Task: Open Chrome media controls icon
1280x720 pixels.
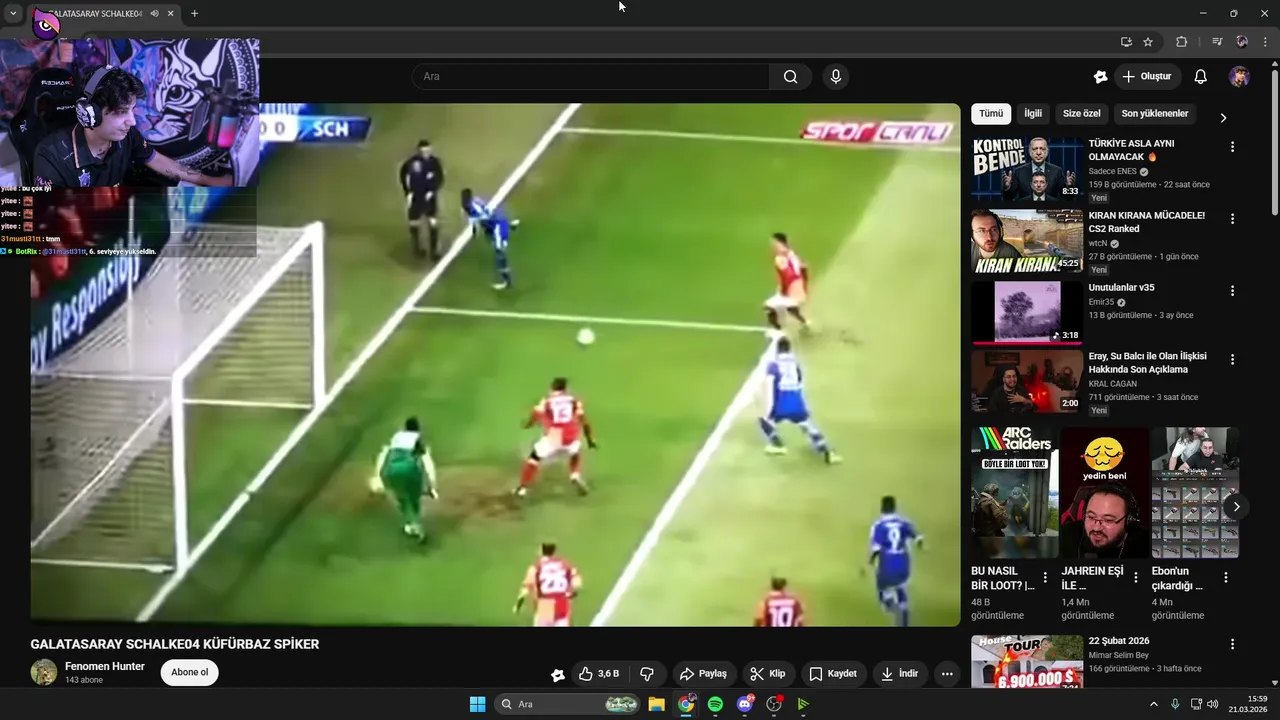Action: (x=1217, y=42)
